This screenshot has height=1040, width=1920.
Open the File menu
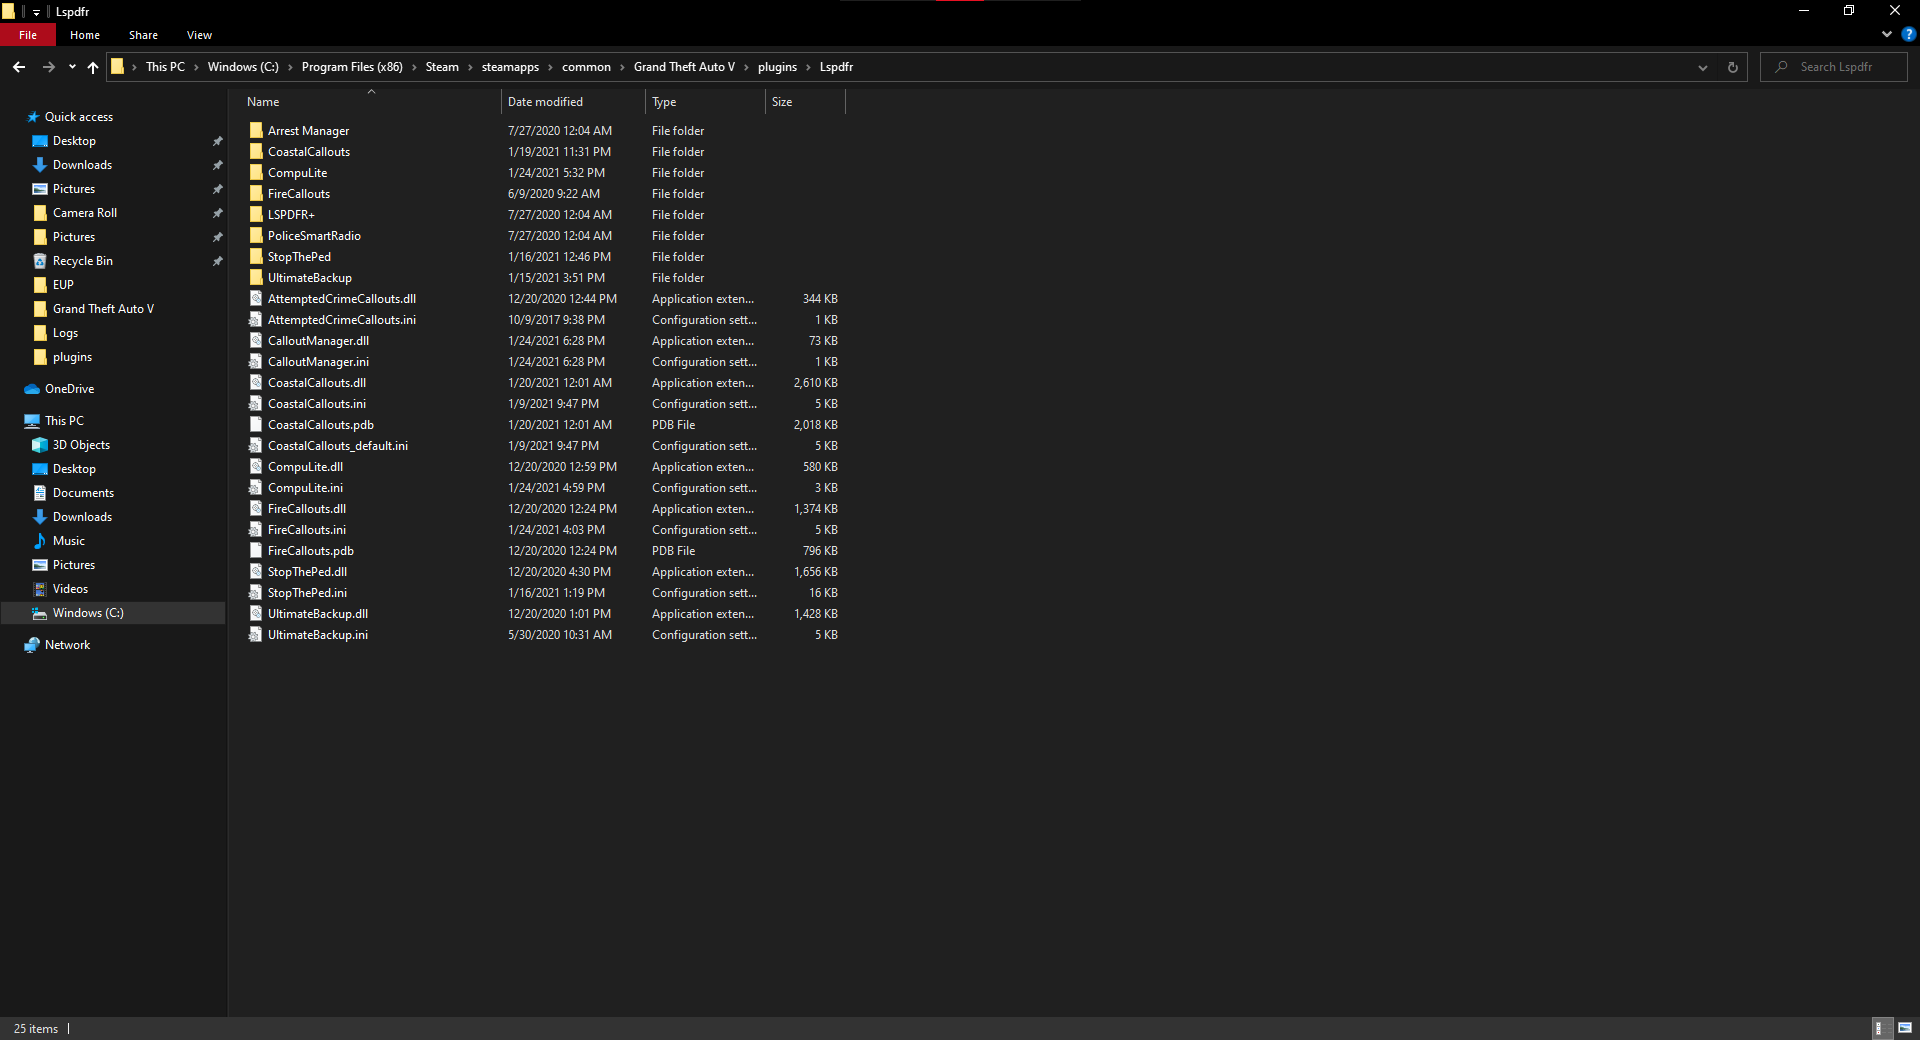pos(28,35)
